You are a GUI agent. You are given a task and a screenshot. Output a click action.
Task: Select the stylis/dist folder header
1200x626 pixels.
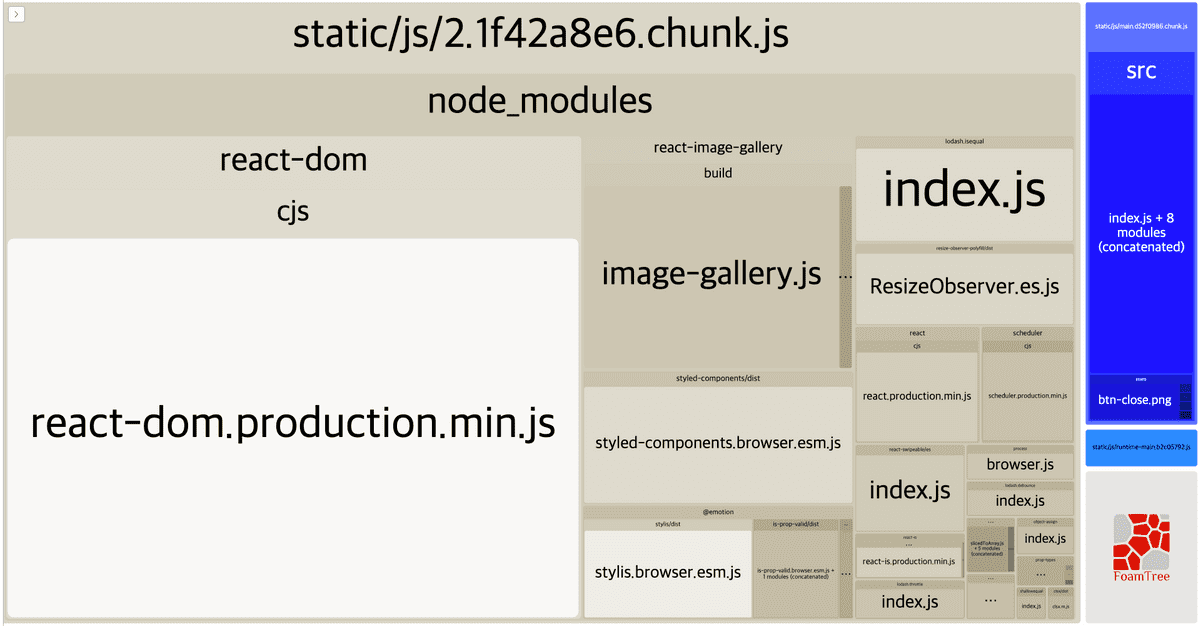point(668,524)
